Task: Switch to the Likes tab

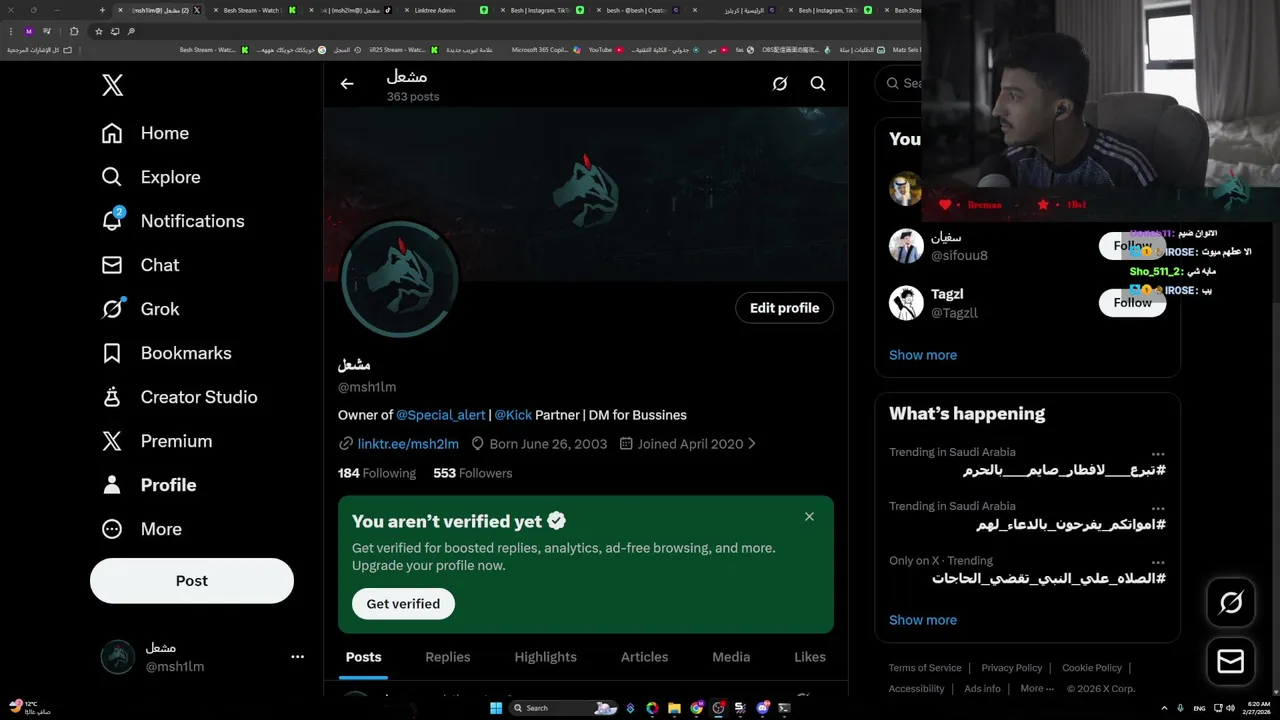Action: point(810,657)
